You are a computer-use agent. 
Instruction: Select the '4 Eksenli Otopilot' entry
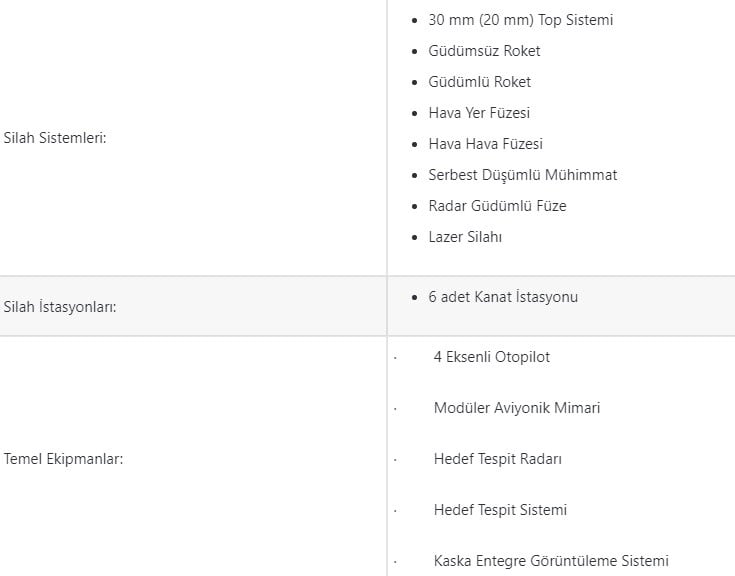pos(491,357)
